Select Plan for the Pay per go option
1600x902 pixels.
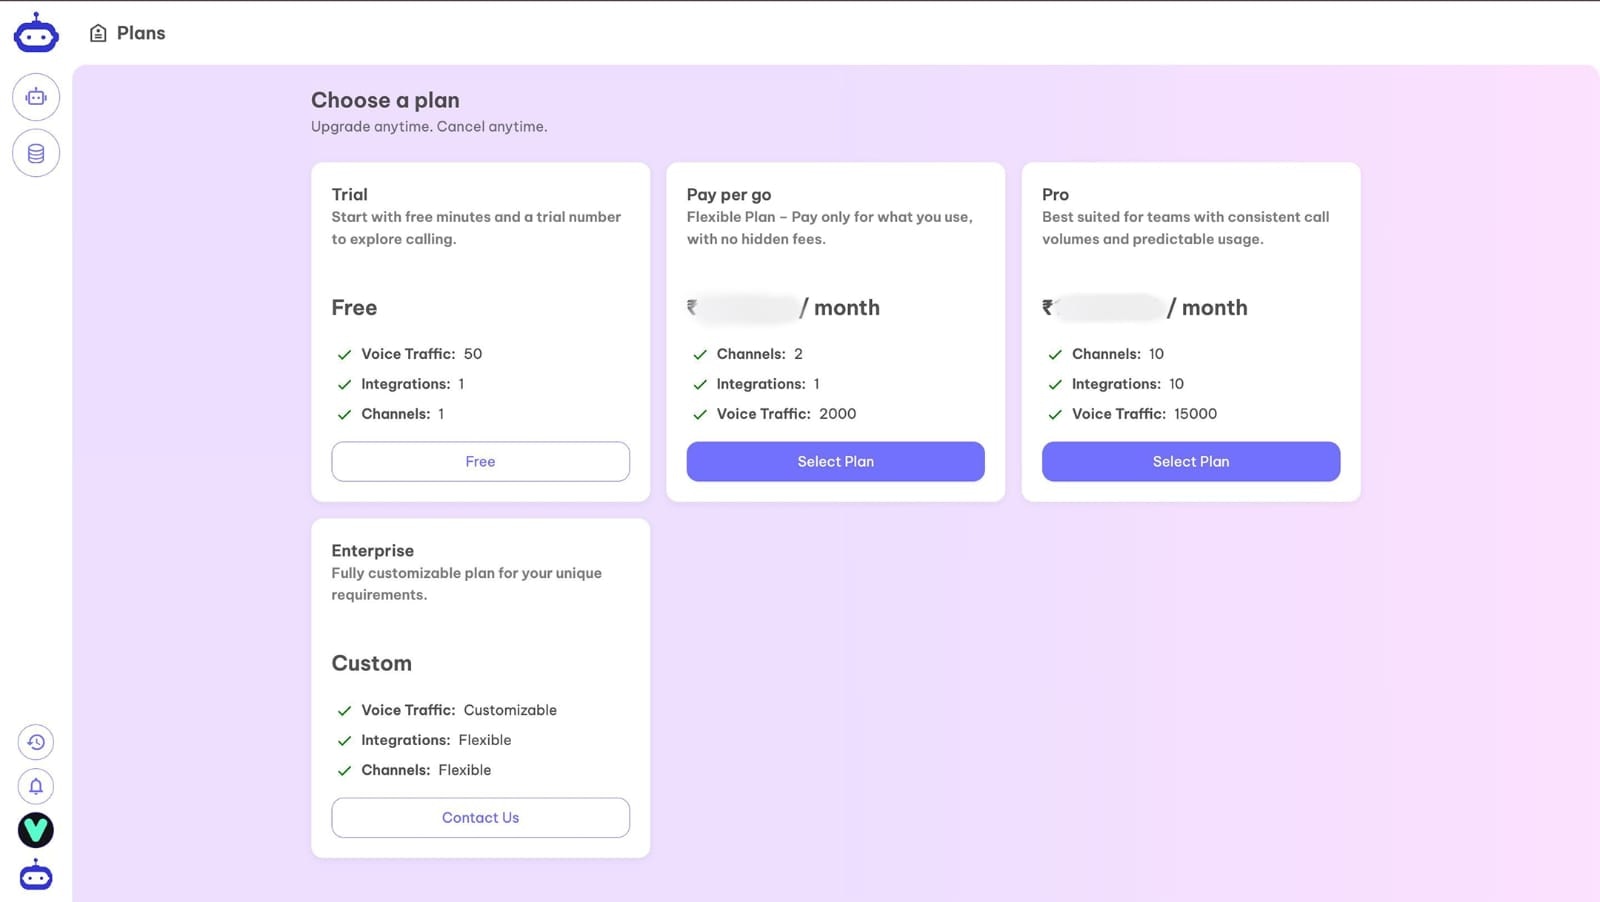[x=835, y=461]
